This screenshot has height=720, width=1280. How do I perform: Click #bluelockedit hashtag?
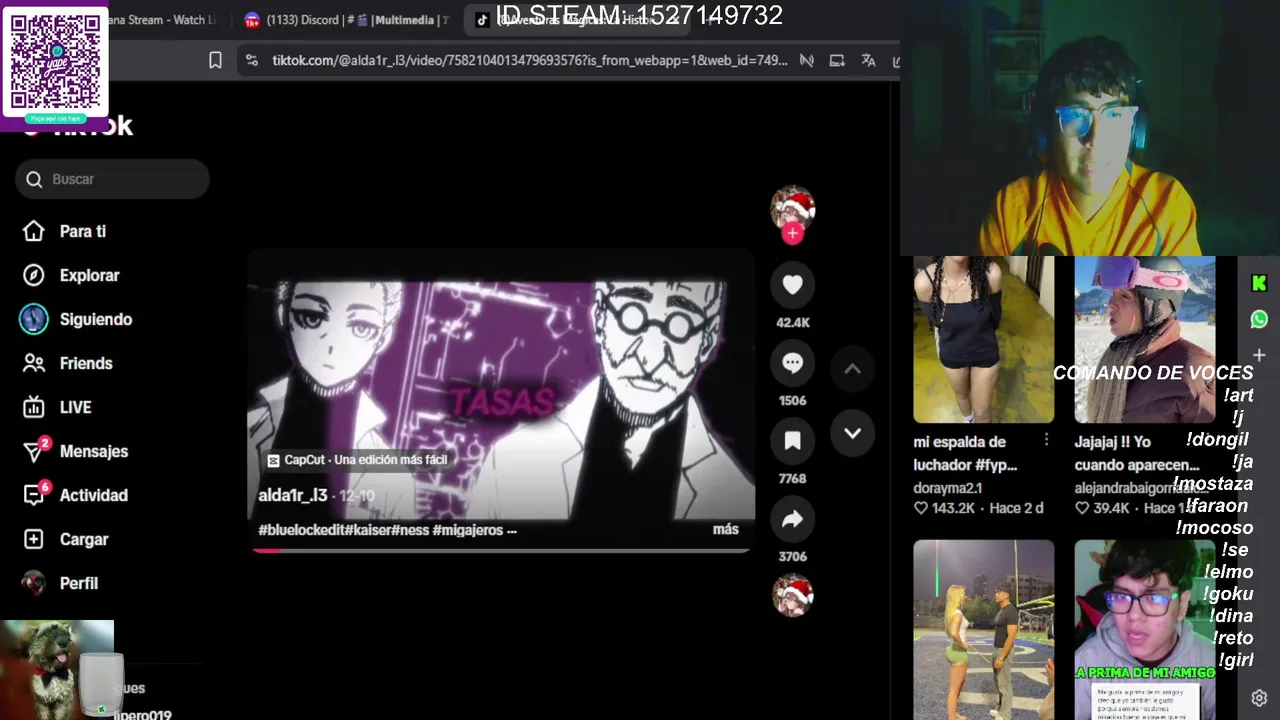click(301, 530)
